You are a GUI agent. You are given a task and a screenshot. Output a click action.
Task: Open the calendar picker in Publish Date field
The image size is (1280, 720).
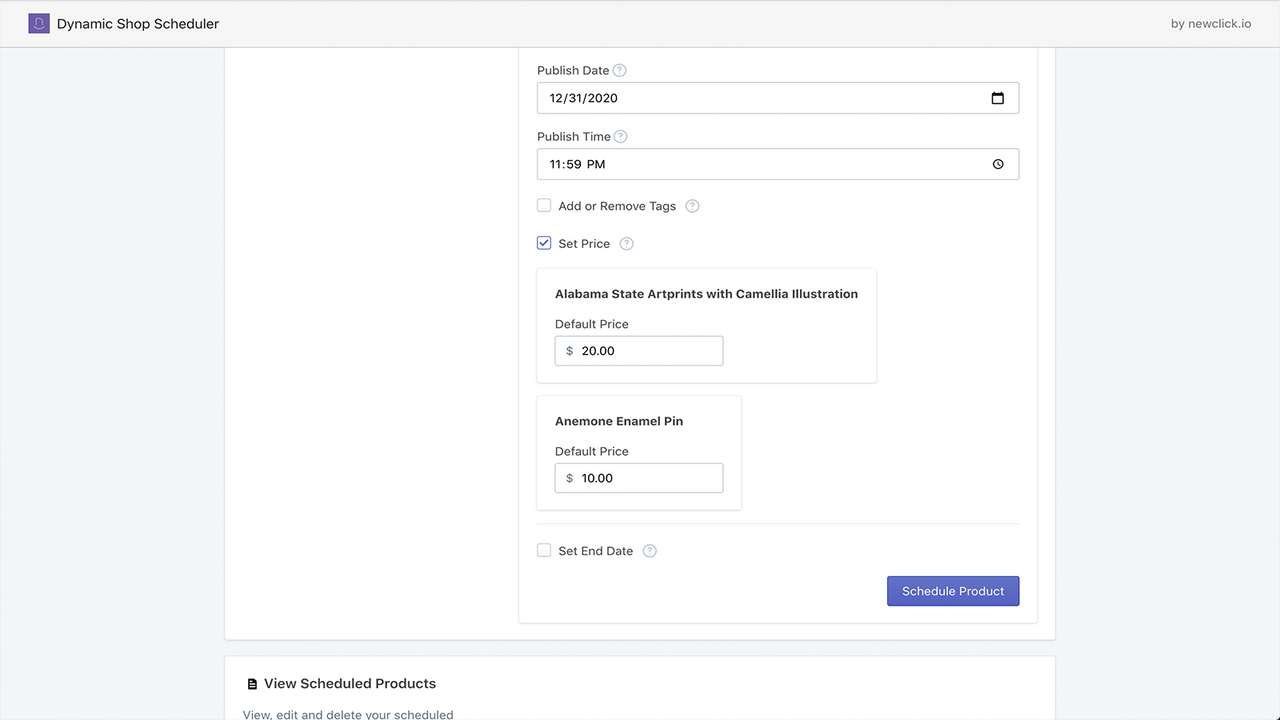pos(997,98)
